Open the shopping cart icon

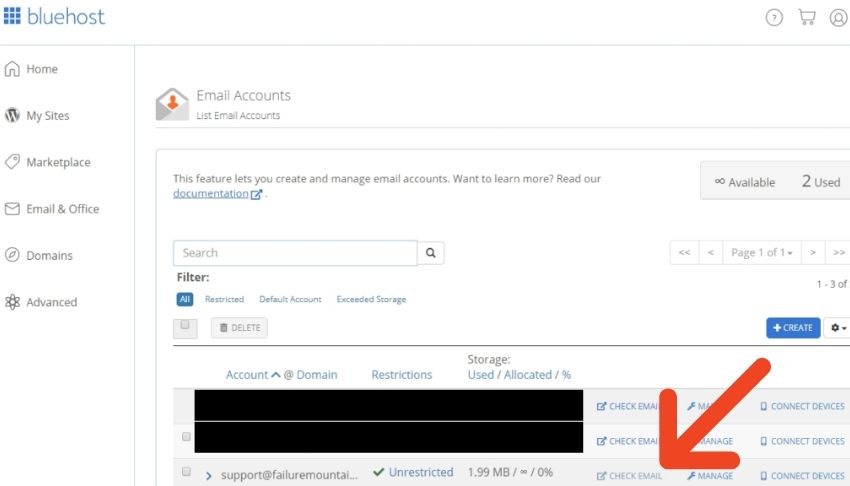[x=807, y=17]
